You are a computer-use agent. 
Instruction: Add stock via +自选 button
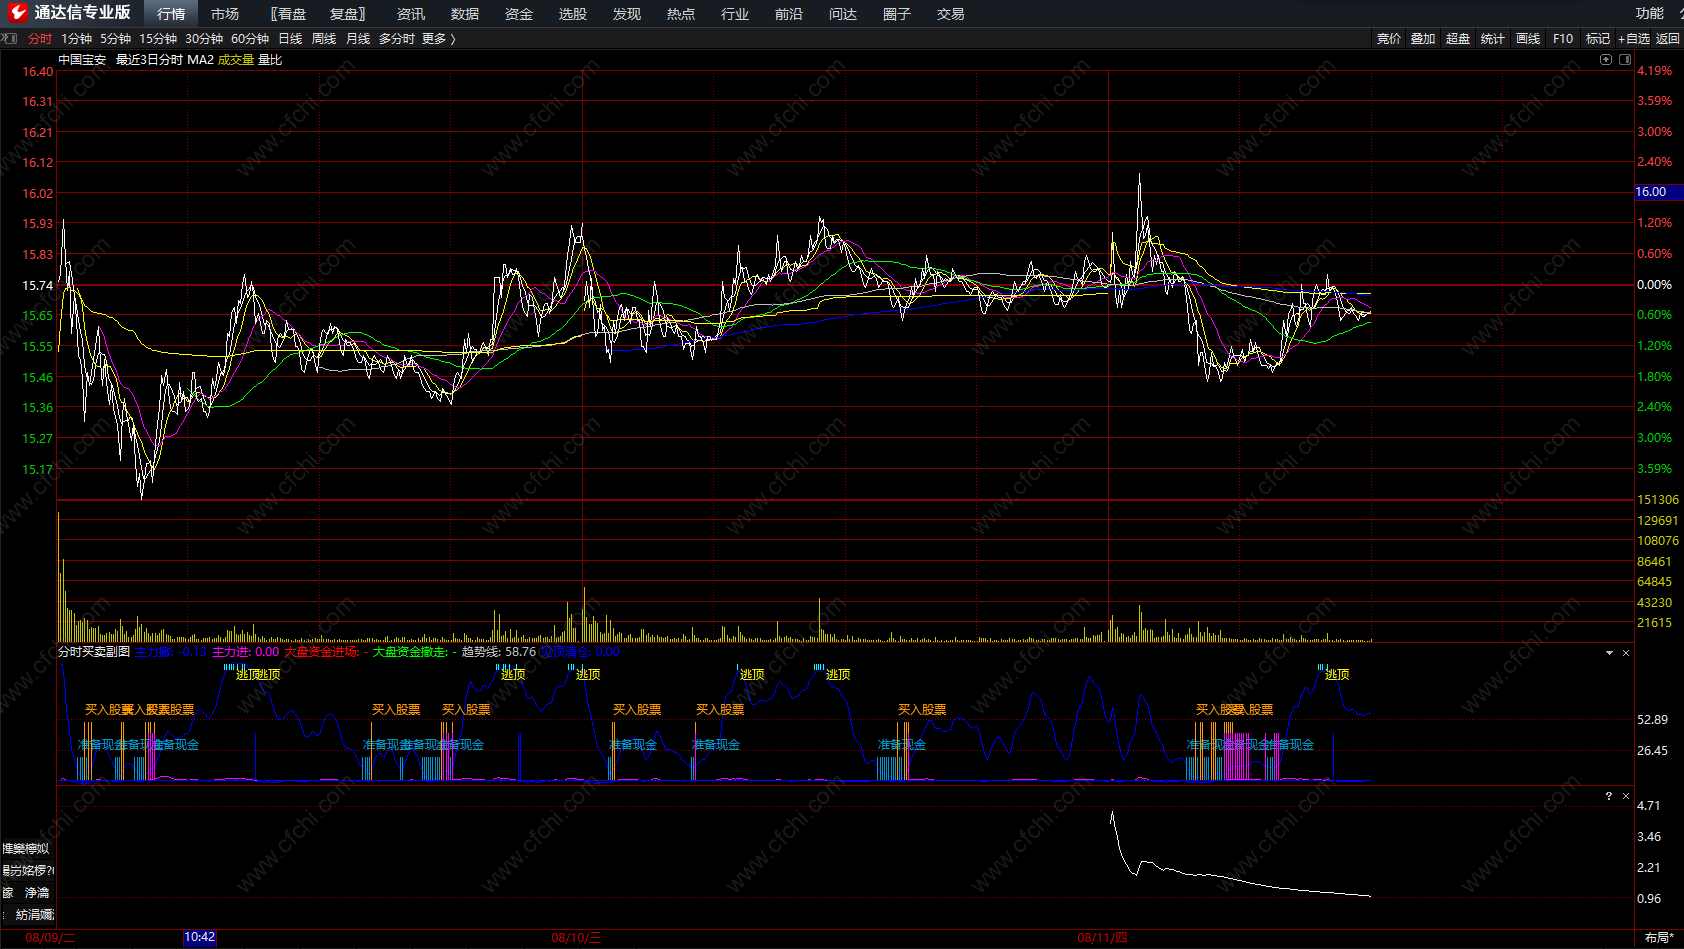tap(1634, 39)
